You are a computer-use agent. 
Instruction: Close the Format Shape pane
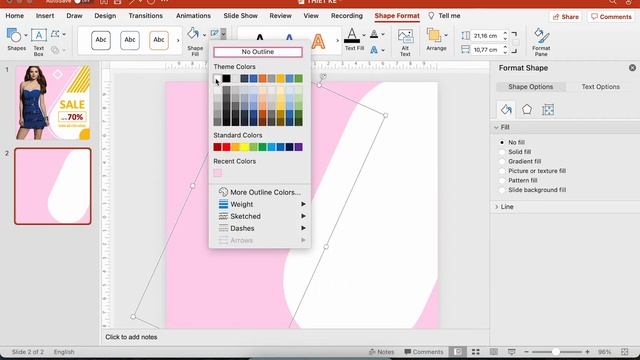[632, 68]
